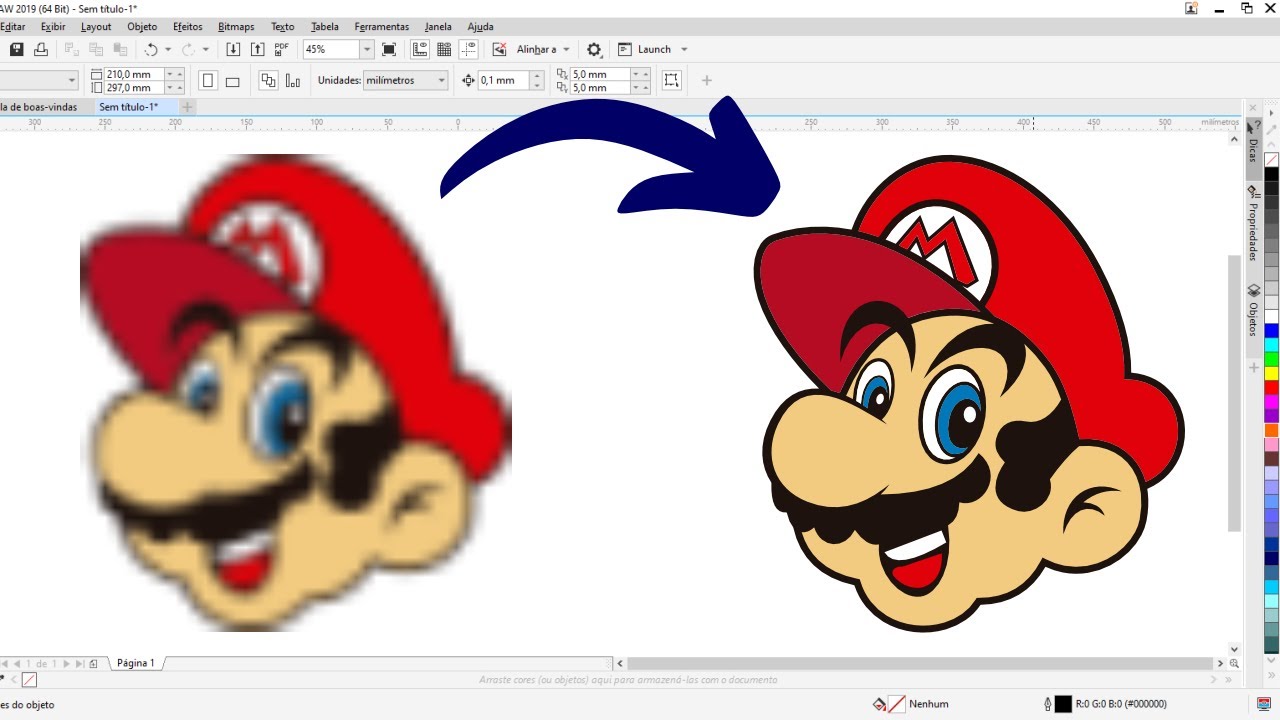The image size is (1280, 720).
Task: Click the add page icon
Action: pos(93,663)
